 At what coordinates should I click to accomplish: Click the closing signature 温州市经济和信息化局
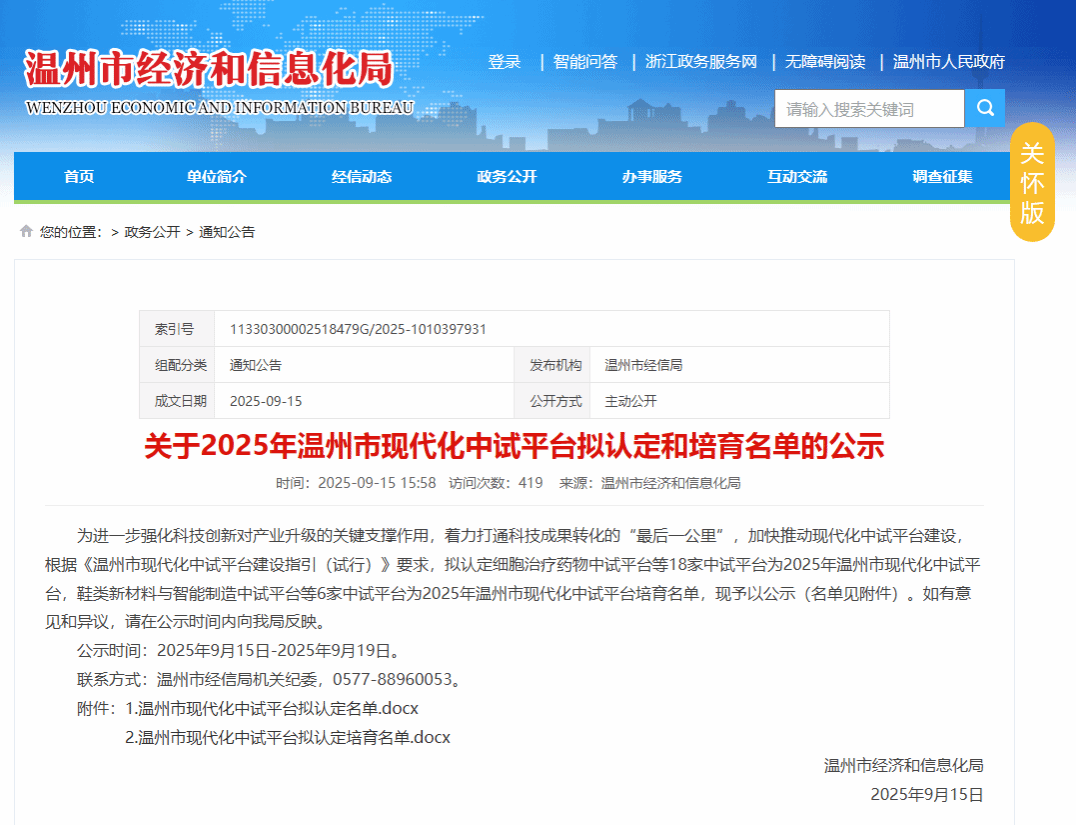pyautogui.click(x=904, y=765)
